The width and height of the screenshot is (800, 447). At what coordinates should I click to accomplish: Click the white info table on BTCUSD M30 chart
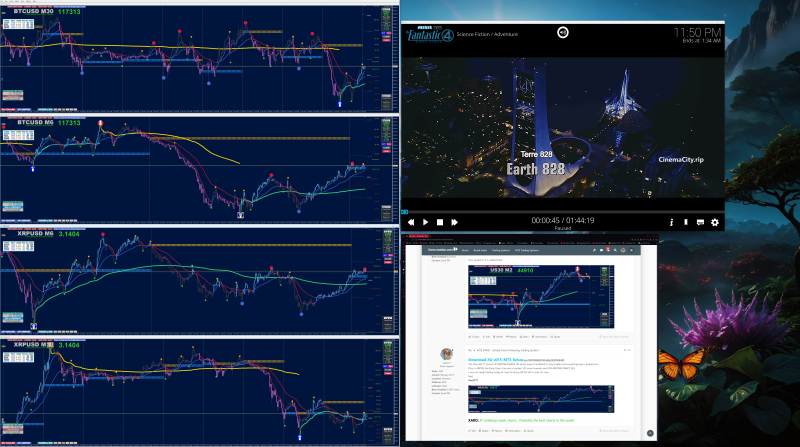18,23
